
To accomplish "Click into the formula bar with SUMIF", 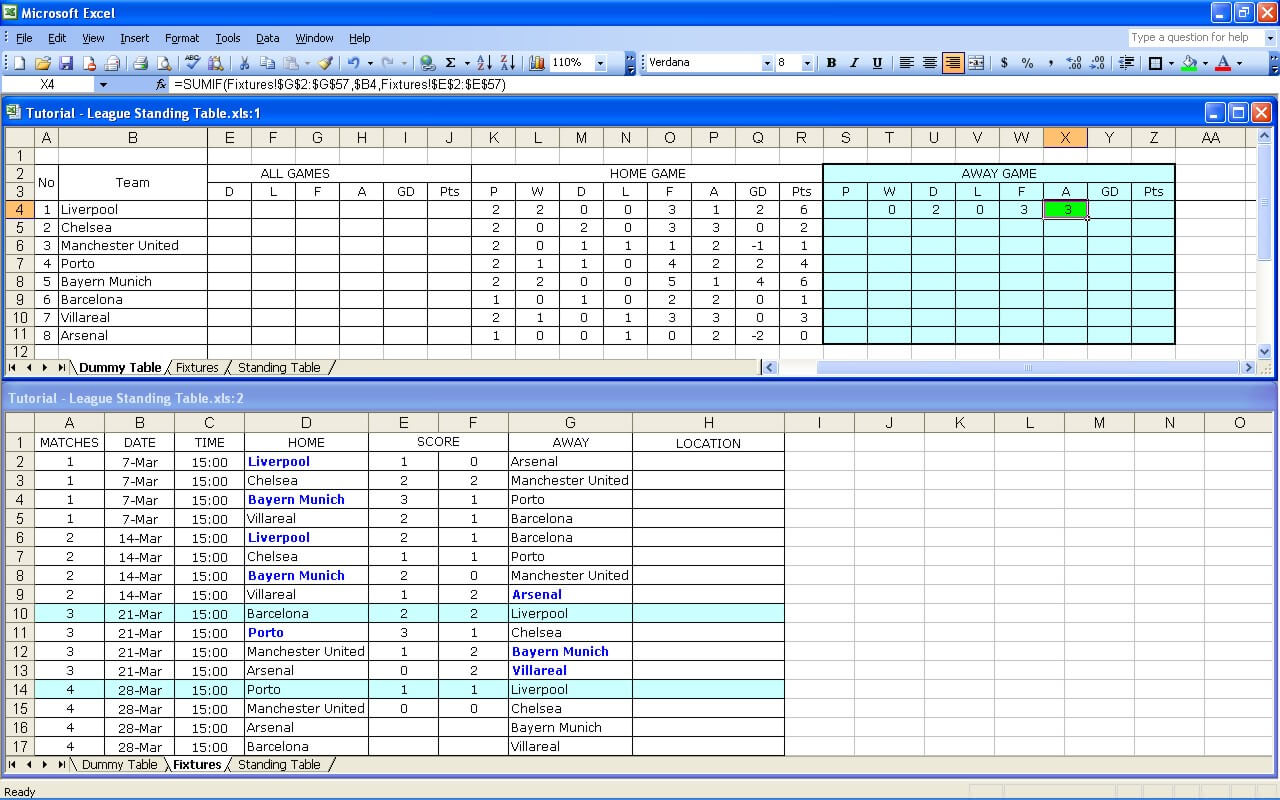I will [720, 85].
